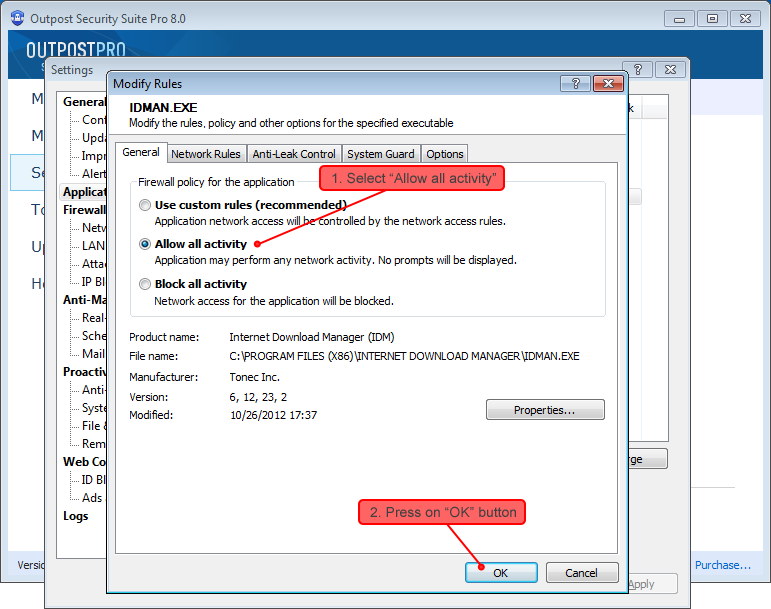Select Schedule item under Anti-Malware tree
The width and height of the screenshot is (771, 609).
(93, 336)
